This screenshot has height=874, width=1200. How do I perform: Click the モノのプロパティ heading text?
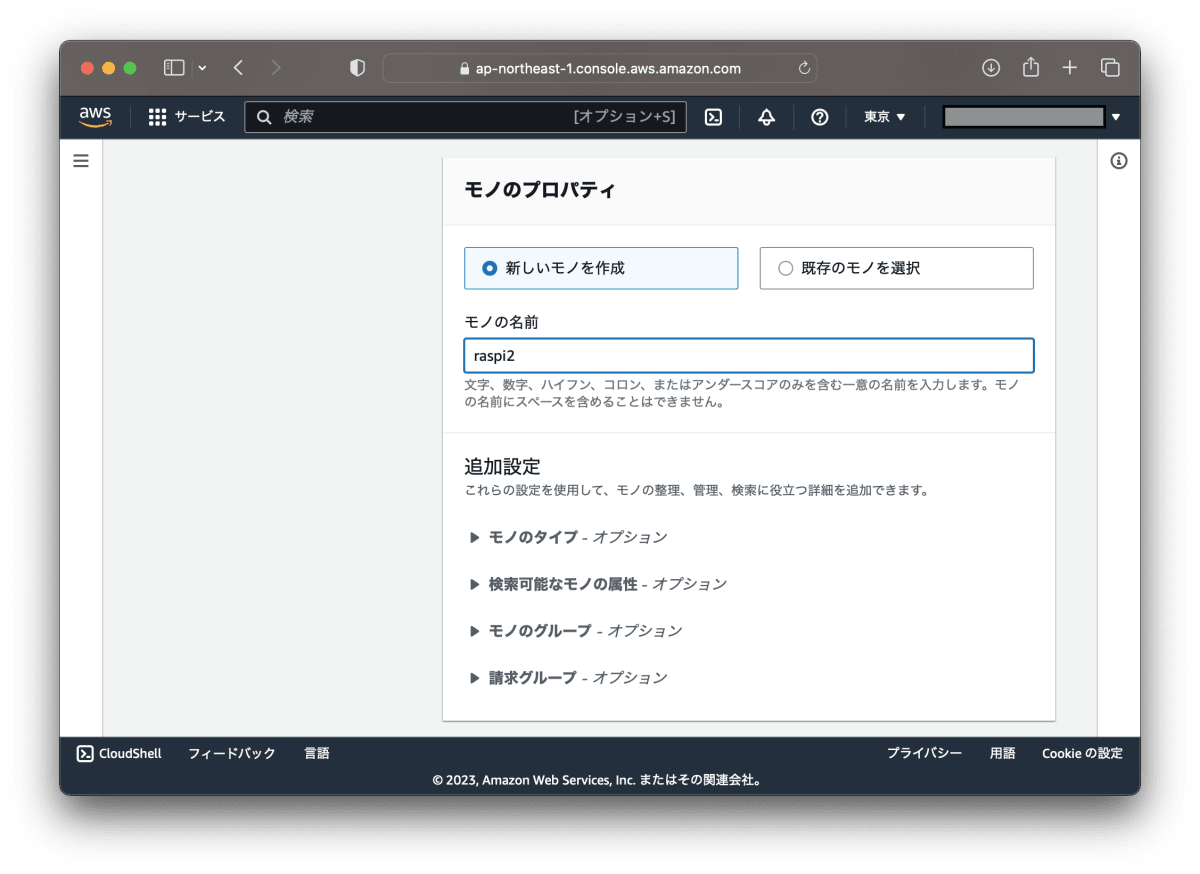tap(540, 190)
